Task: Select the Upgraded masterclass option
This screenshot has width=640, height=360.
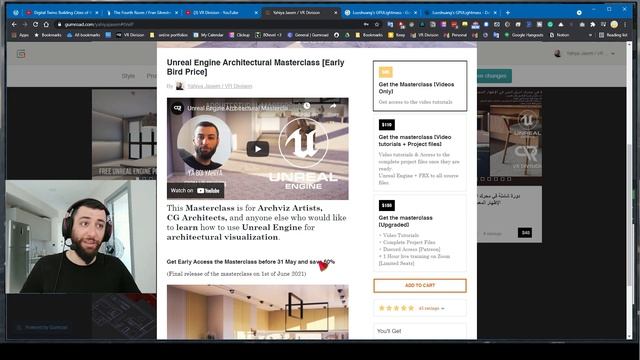Action: [420, 233]
